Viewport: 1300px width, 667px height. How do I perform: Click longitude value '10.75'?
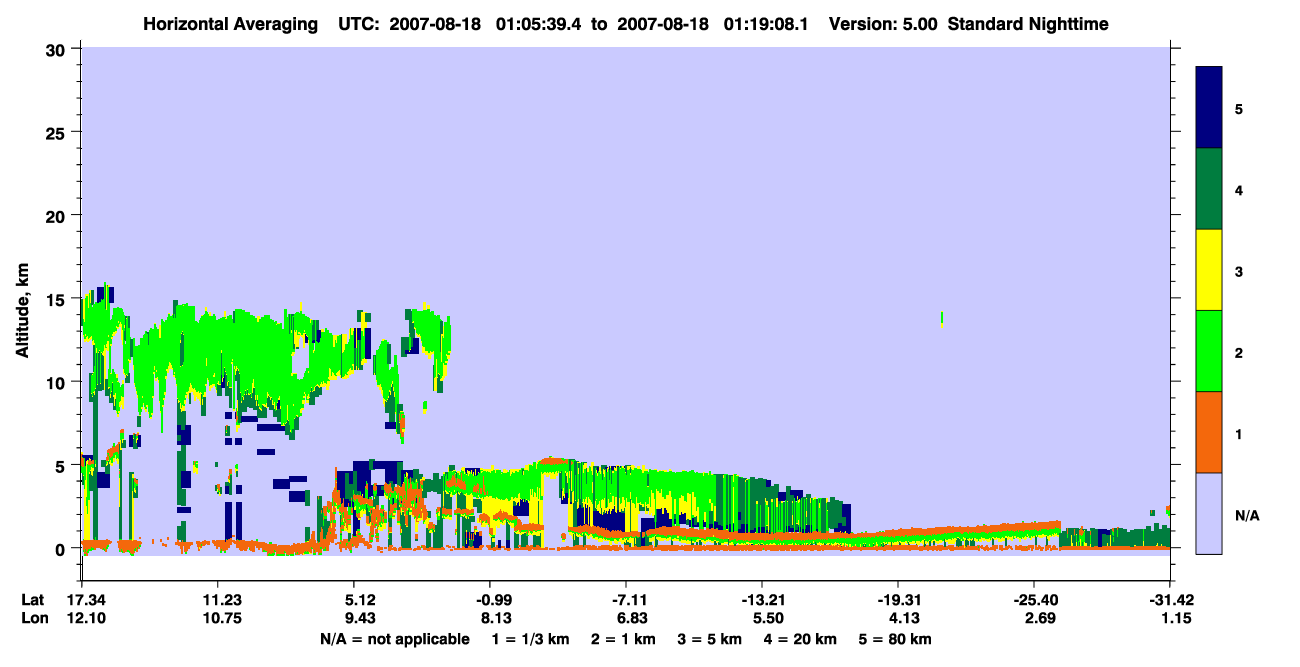[x=217, y=619]
